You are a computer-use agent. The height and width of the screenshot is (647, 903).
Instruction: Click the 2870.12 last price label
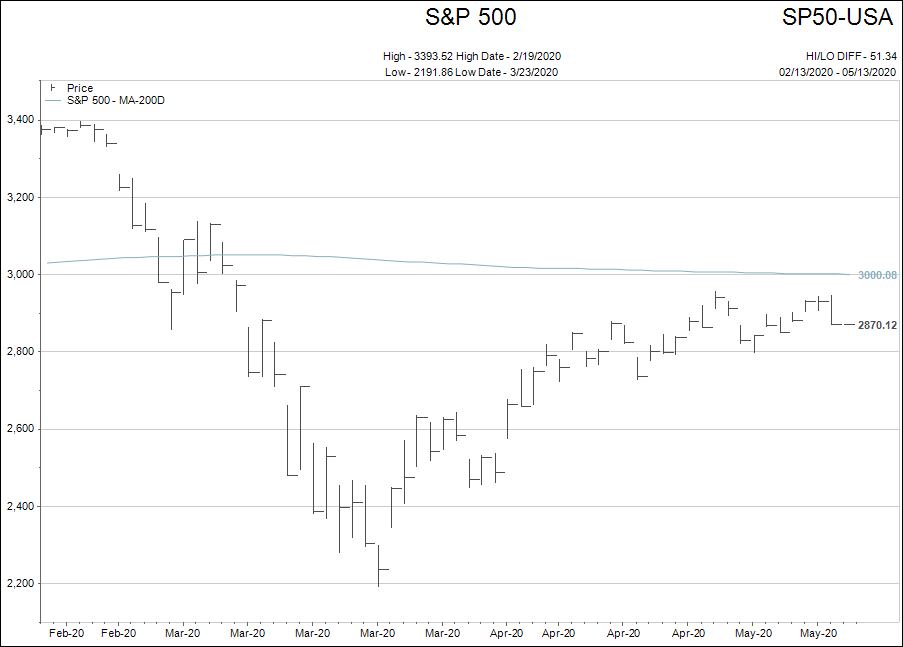(x=877, y=325)
